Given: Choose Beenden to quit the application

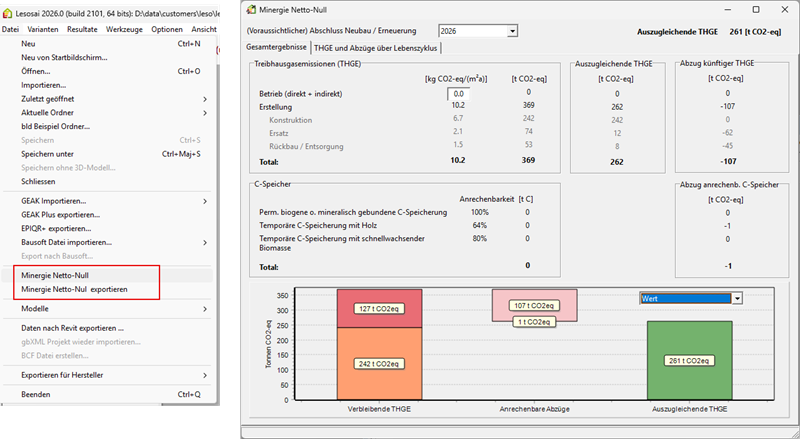Looking at the screenshot, I should [37, 394].
